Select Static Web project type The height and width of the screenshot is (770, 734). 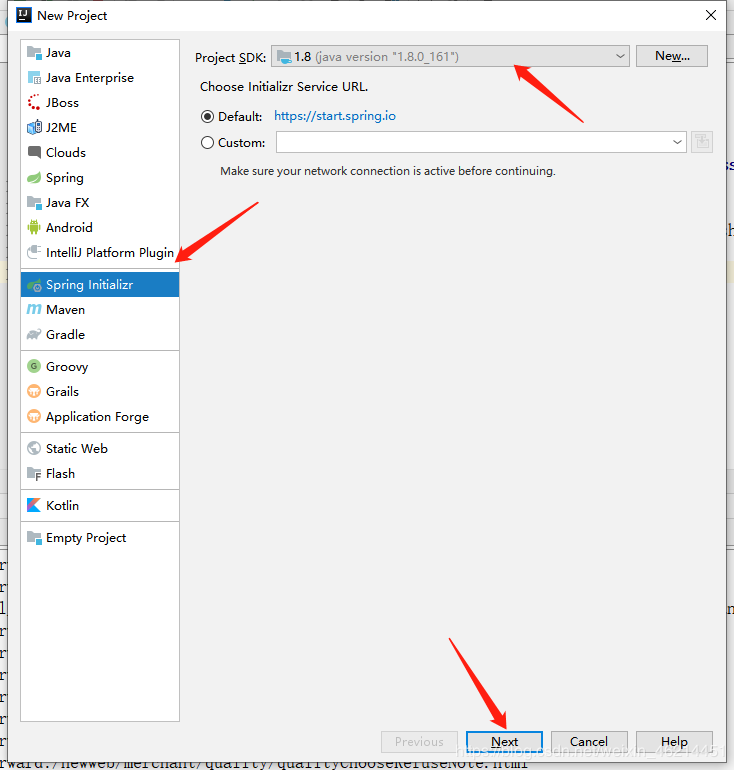click(100, 448)
